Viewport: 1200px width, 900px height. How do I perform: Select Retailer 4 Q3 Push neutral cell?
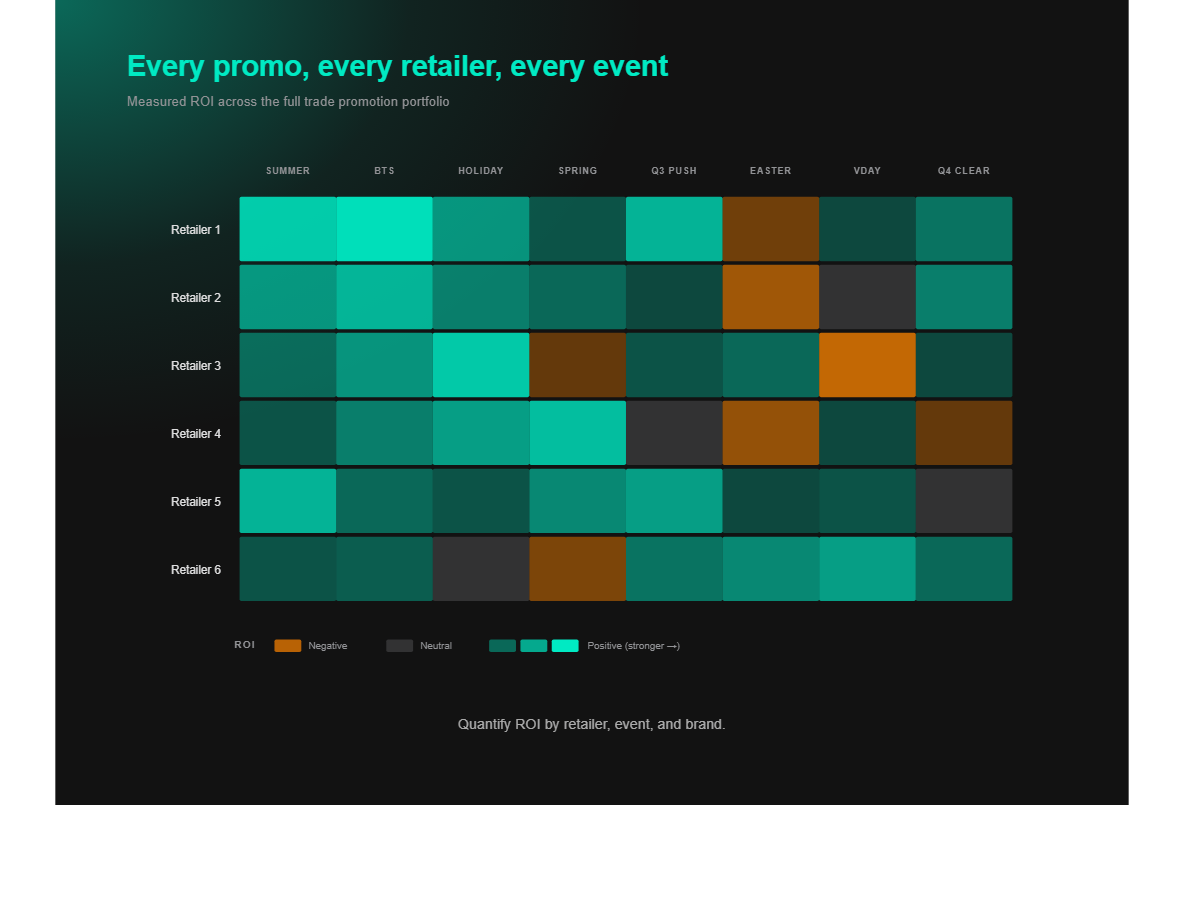coord(674,433)
